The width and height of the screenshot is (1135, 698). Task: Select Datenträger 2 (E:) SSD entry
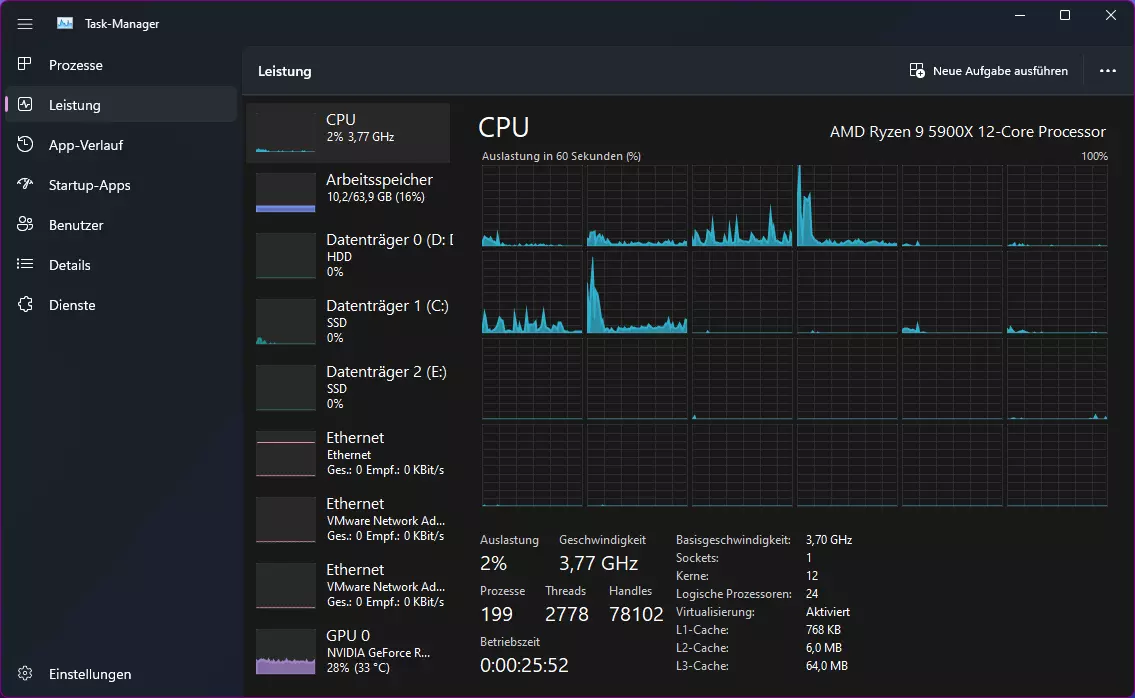348,387
